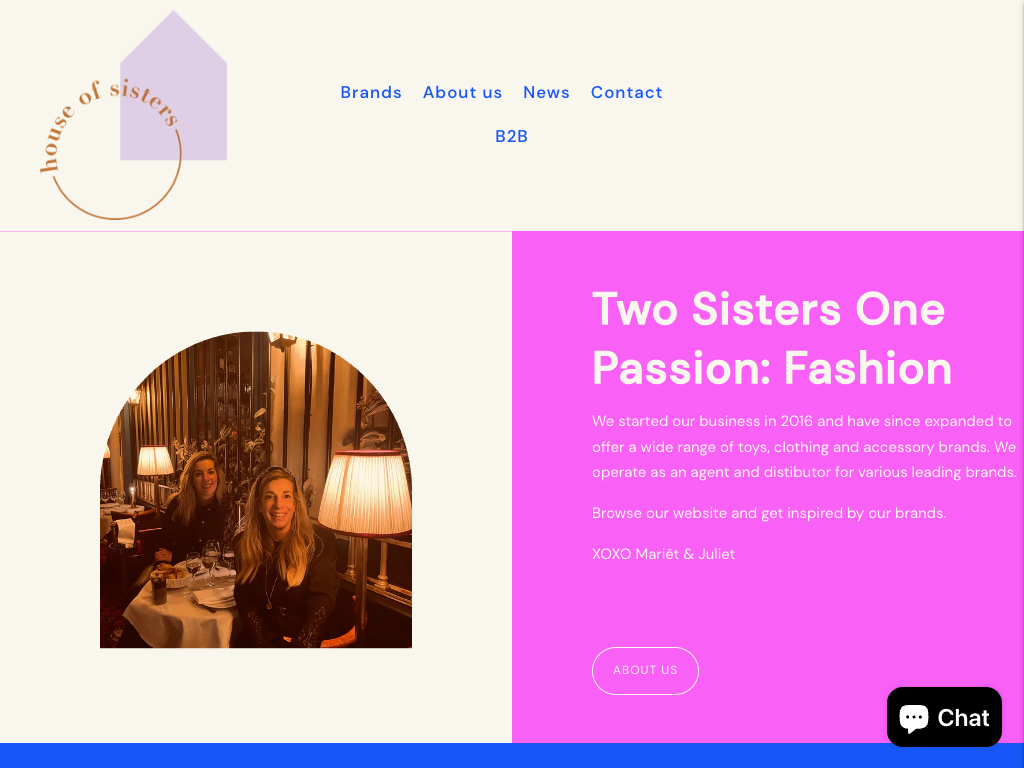This screenshot has width=1024, height=768.
Task: Click the Browse our website sentence
Action: [x=769, y=513]
